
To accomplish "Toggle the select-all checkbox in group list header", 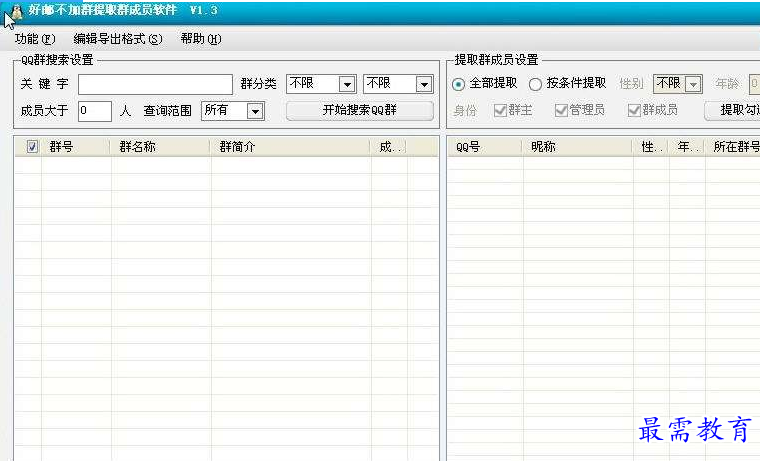I will pyautogui.click(x=32, y=146).
